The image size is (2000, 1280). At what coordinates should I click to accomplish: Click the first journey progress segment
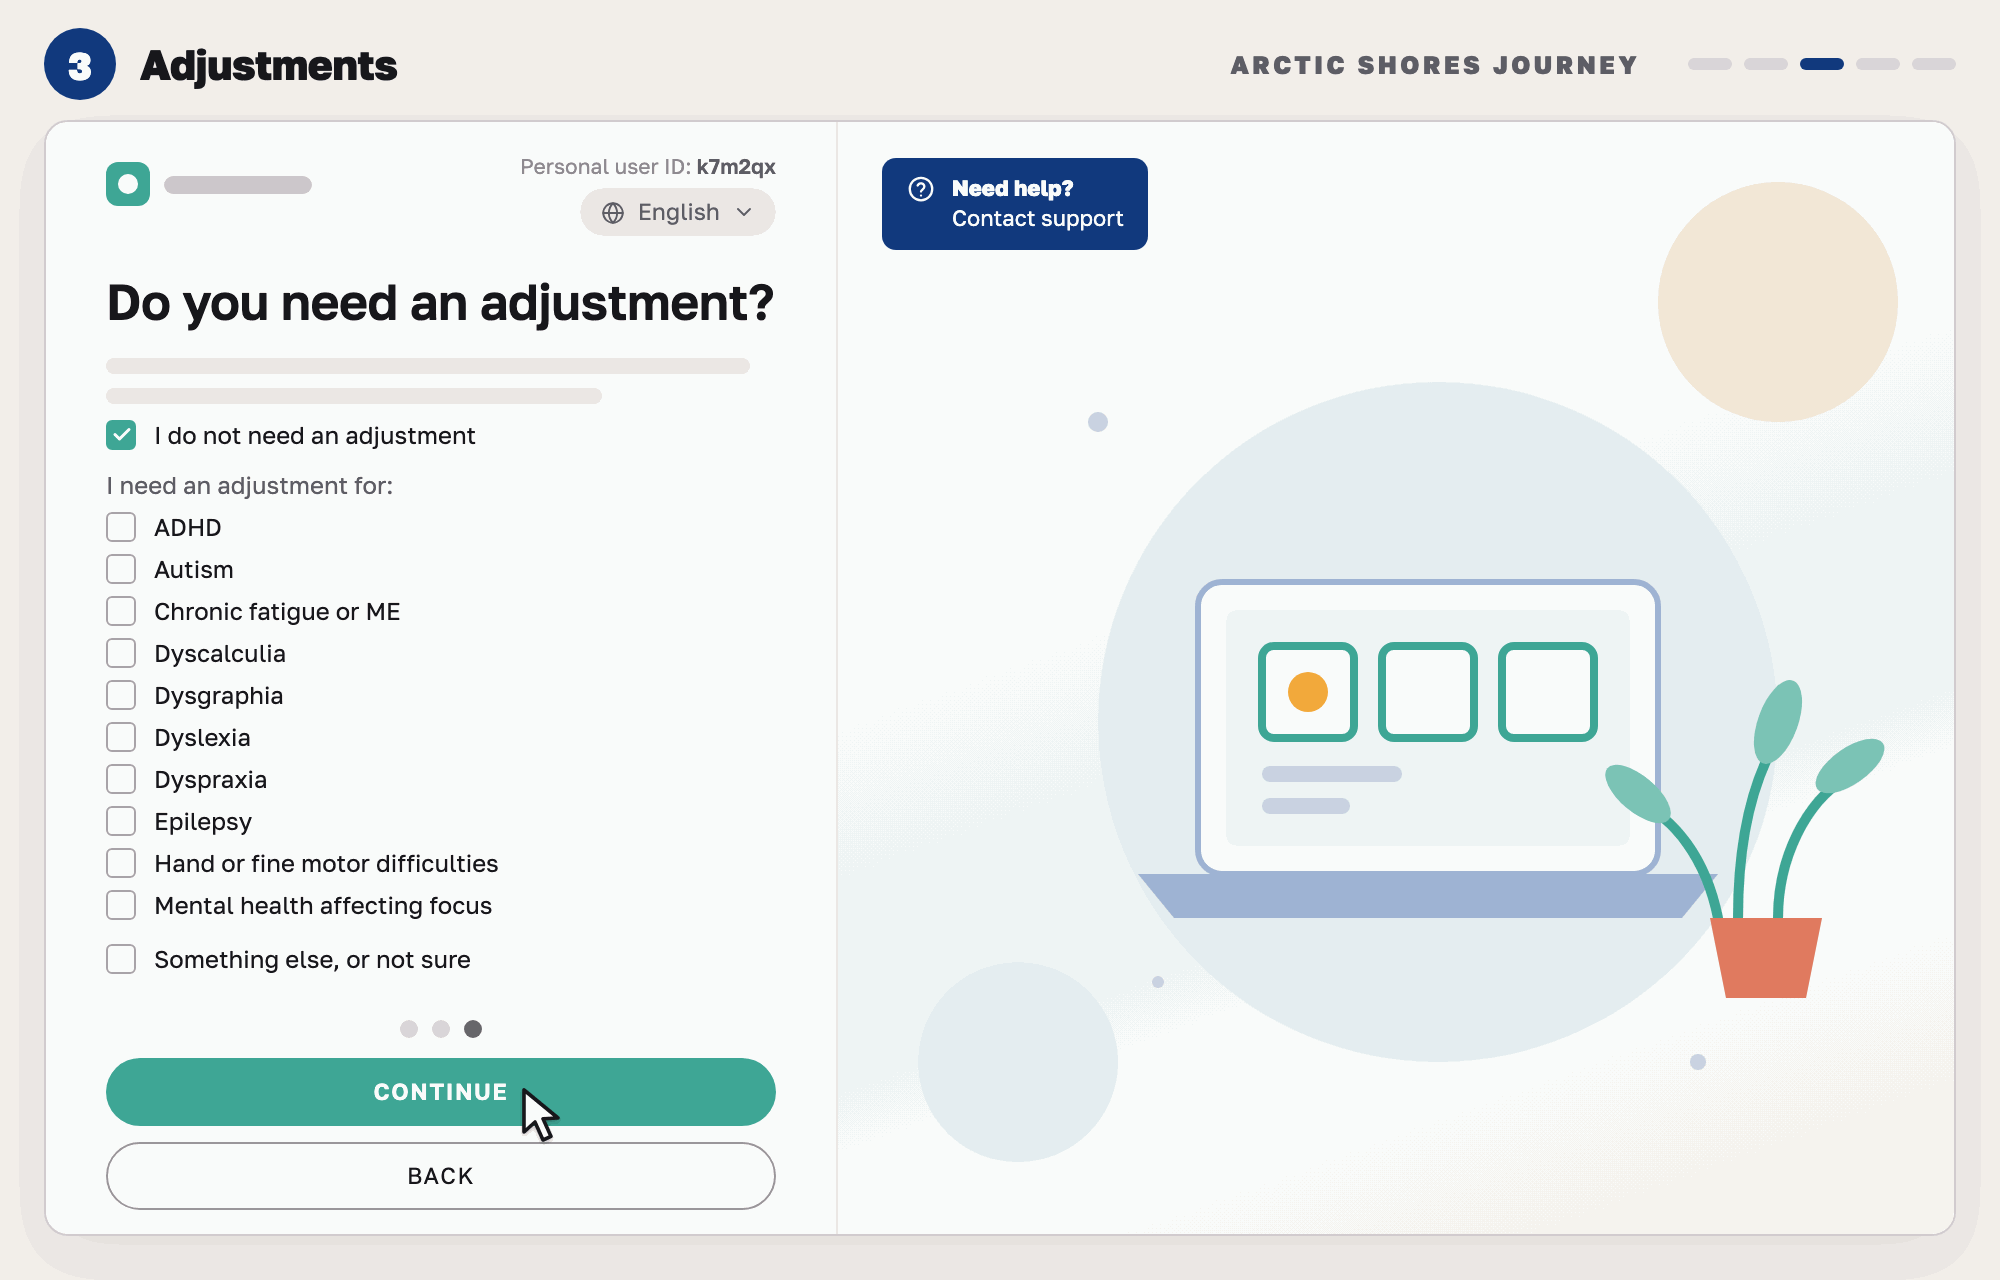click(x=1710, y=64)
